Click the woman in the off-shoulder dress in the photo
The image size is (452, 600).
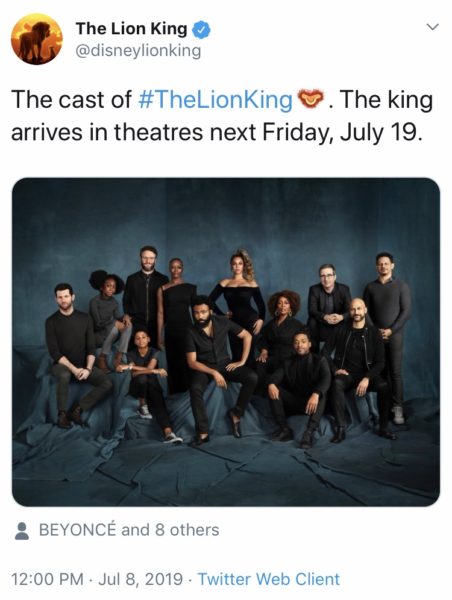point(240,302)
